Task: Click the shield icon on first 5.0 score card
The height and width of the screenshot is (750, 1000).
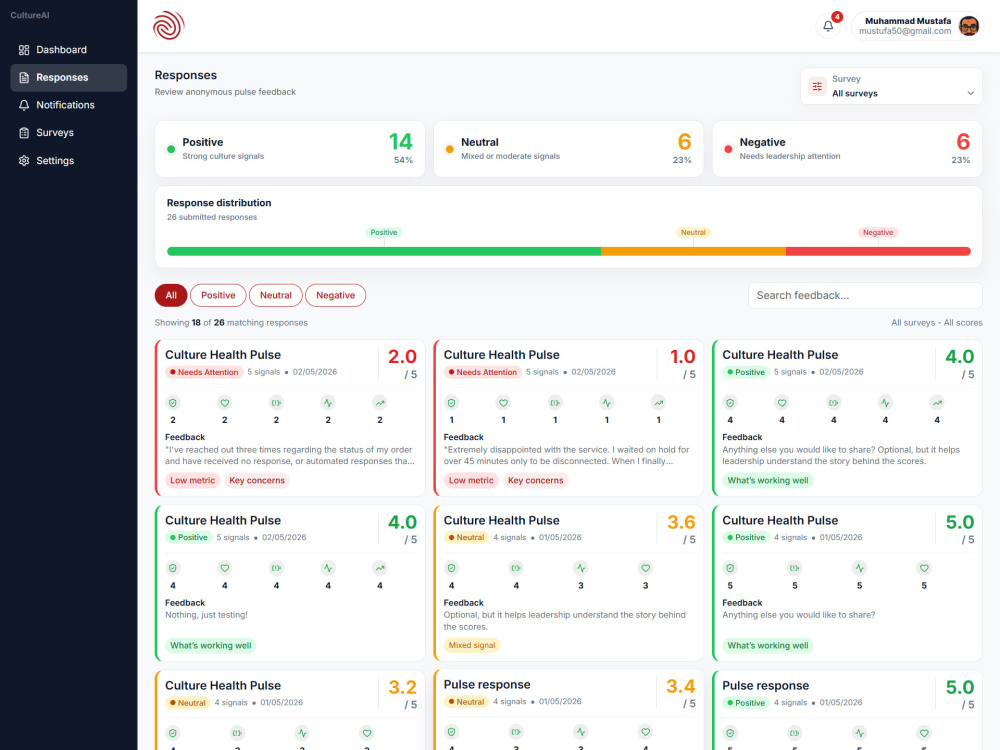Action: (730, 568)
